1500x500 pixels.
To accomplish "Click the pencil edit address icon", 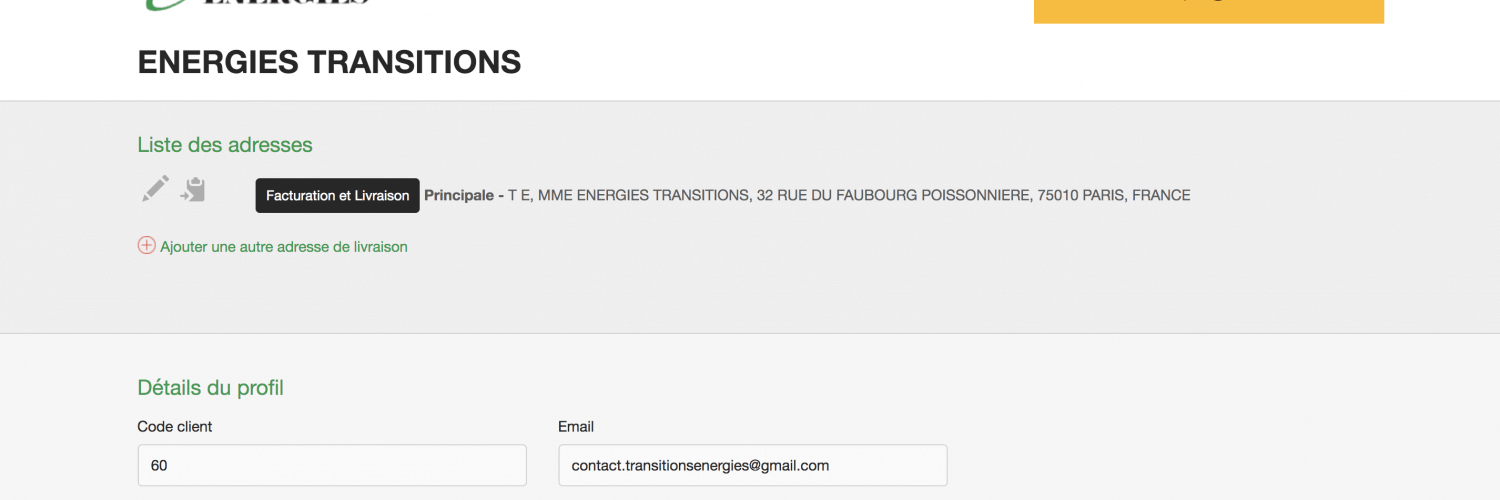I will pyautogui.click(x=155, y=188).
